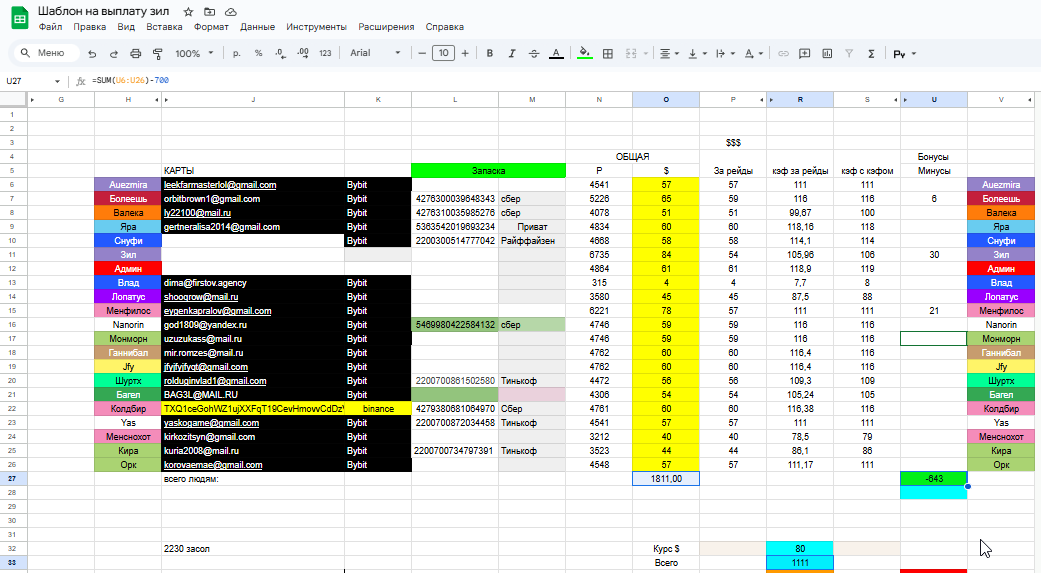Screen dimensions: 1041x573
Task: Decrease decimal places button
Action: tap(280, 53)
